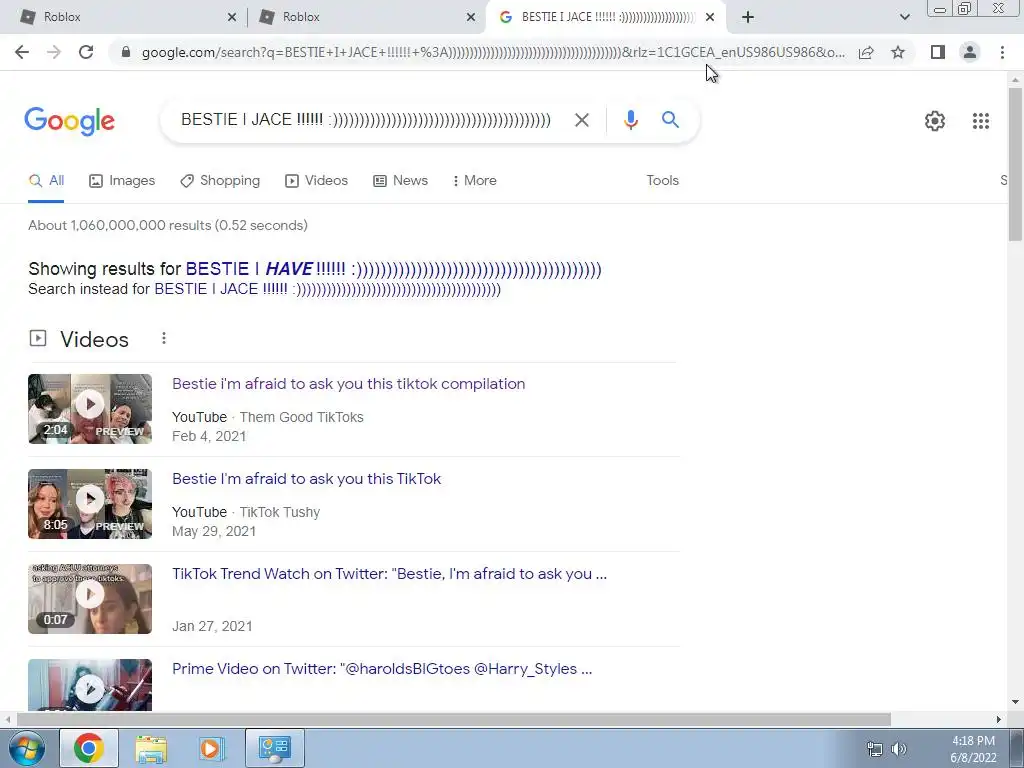Open the volume speaker tray icon
This screenshot has height=768, width=1024.
[x=899, y=749]
